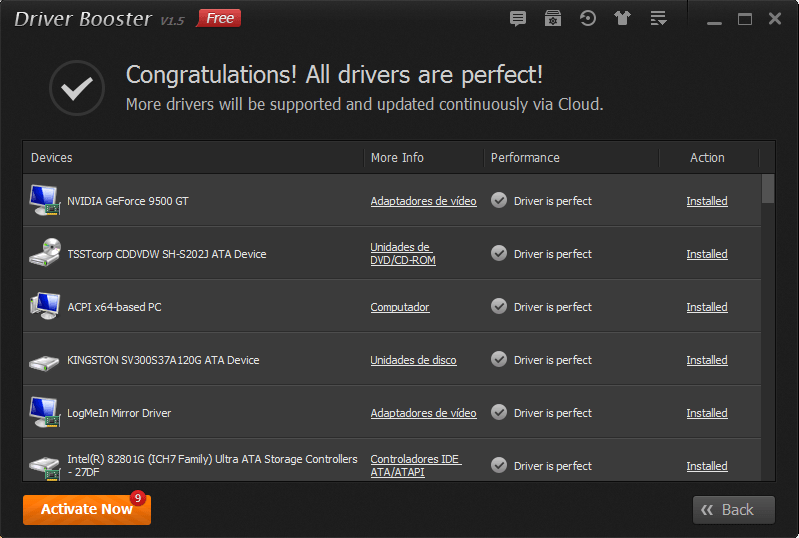
Task: Select Intel(R) 82801G Ultra ATA Storage Controllers text
Action: 212,466
